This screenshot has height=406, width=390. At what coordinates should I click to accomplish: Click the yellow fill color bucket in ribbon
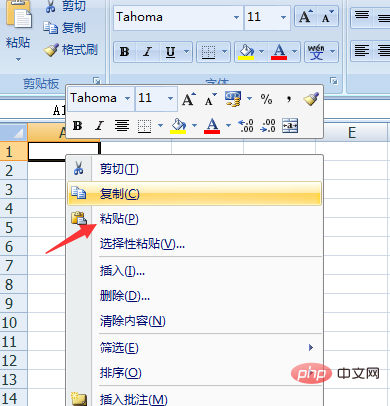pyautogui.click(x=246, y=52)
